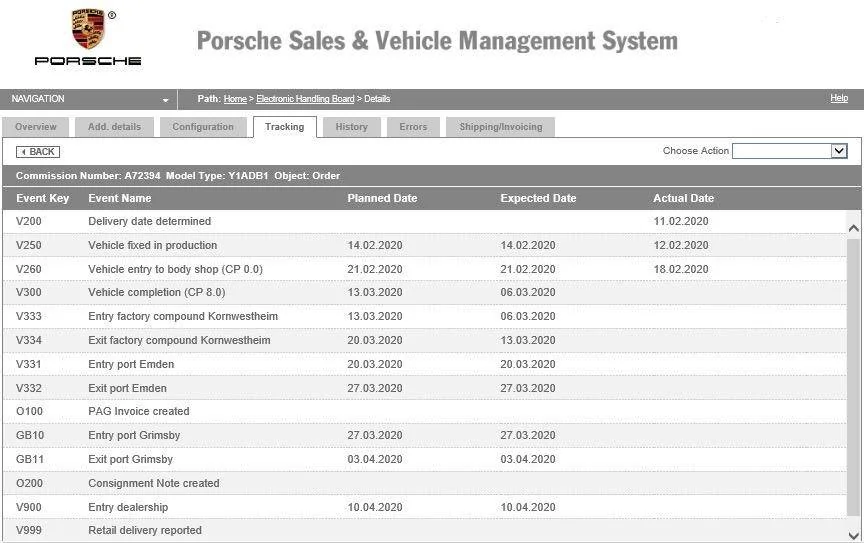Select event key V332
The height and width of the screenshot is (543, 864).
29,388
